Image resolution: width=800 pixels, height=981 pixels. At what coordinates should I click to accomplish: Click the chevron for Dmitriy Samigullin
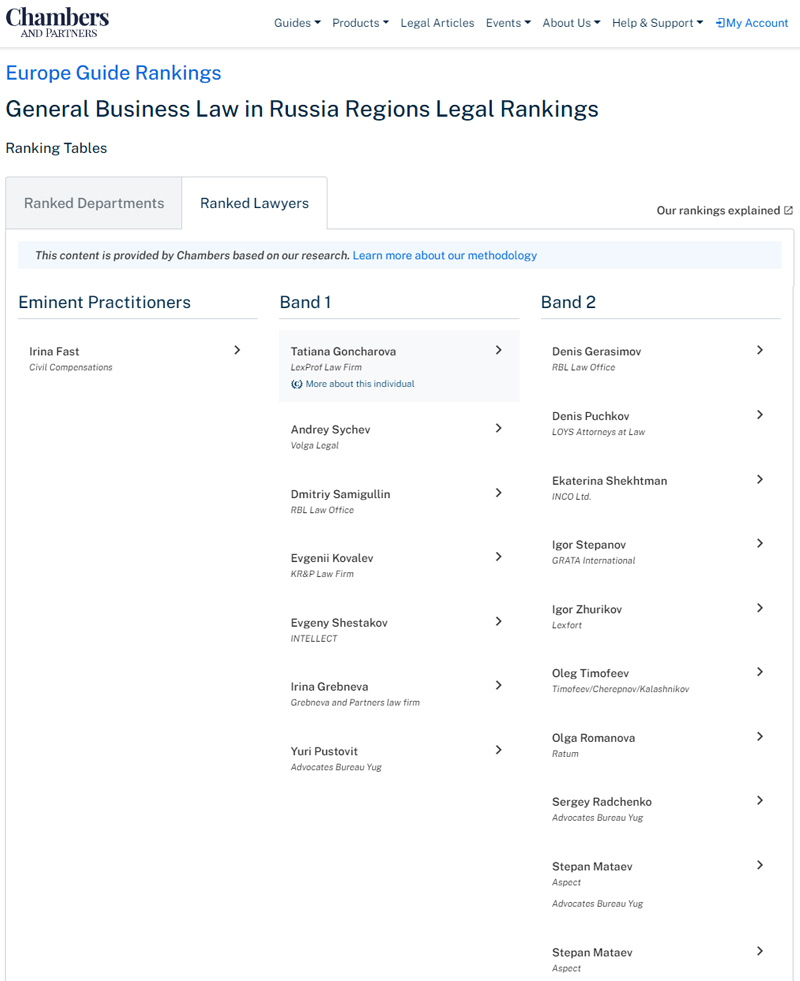(499, 493)
